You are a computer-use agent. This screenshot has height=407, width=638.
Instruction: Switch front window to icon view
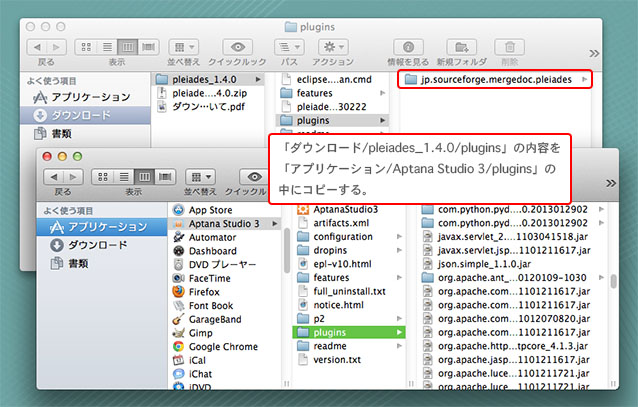coord(103,177)
